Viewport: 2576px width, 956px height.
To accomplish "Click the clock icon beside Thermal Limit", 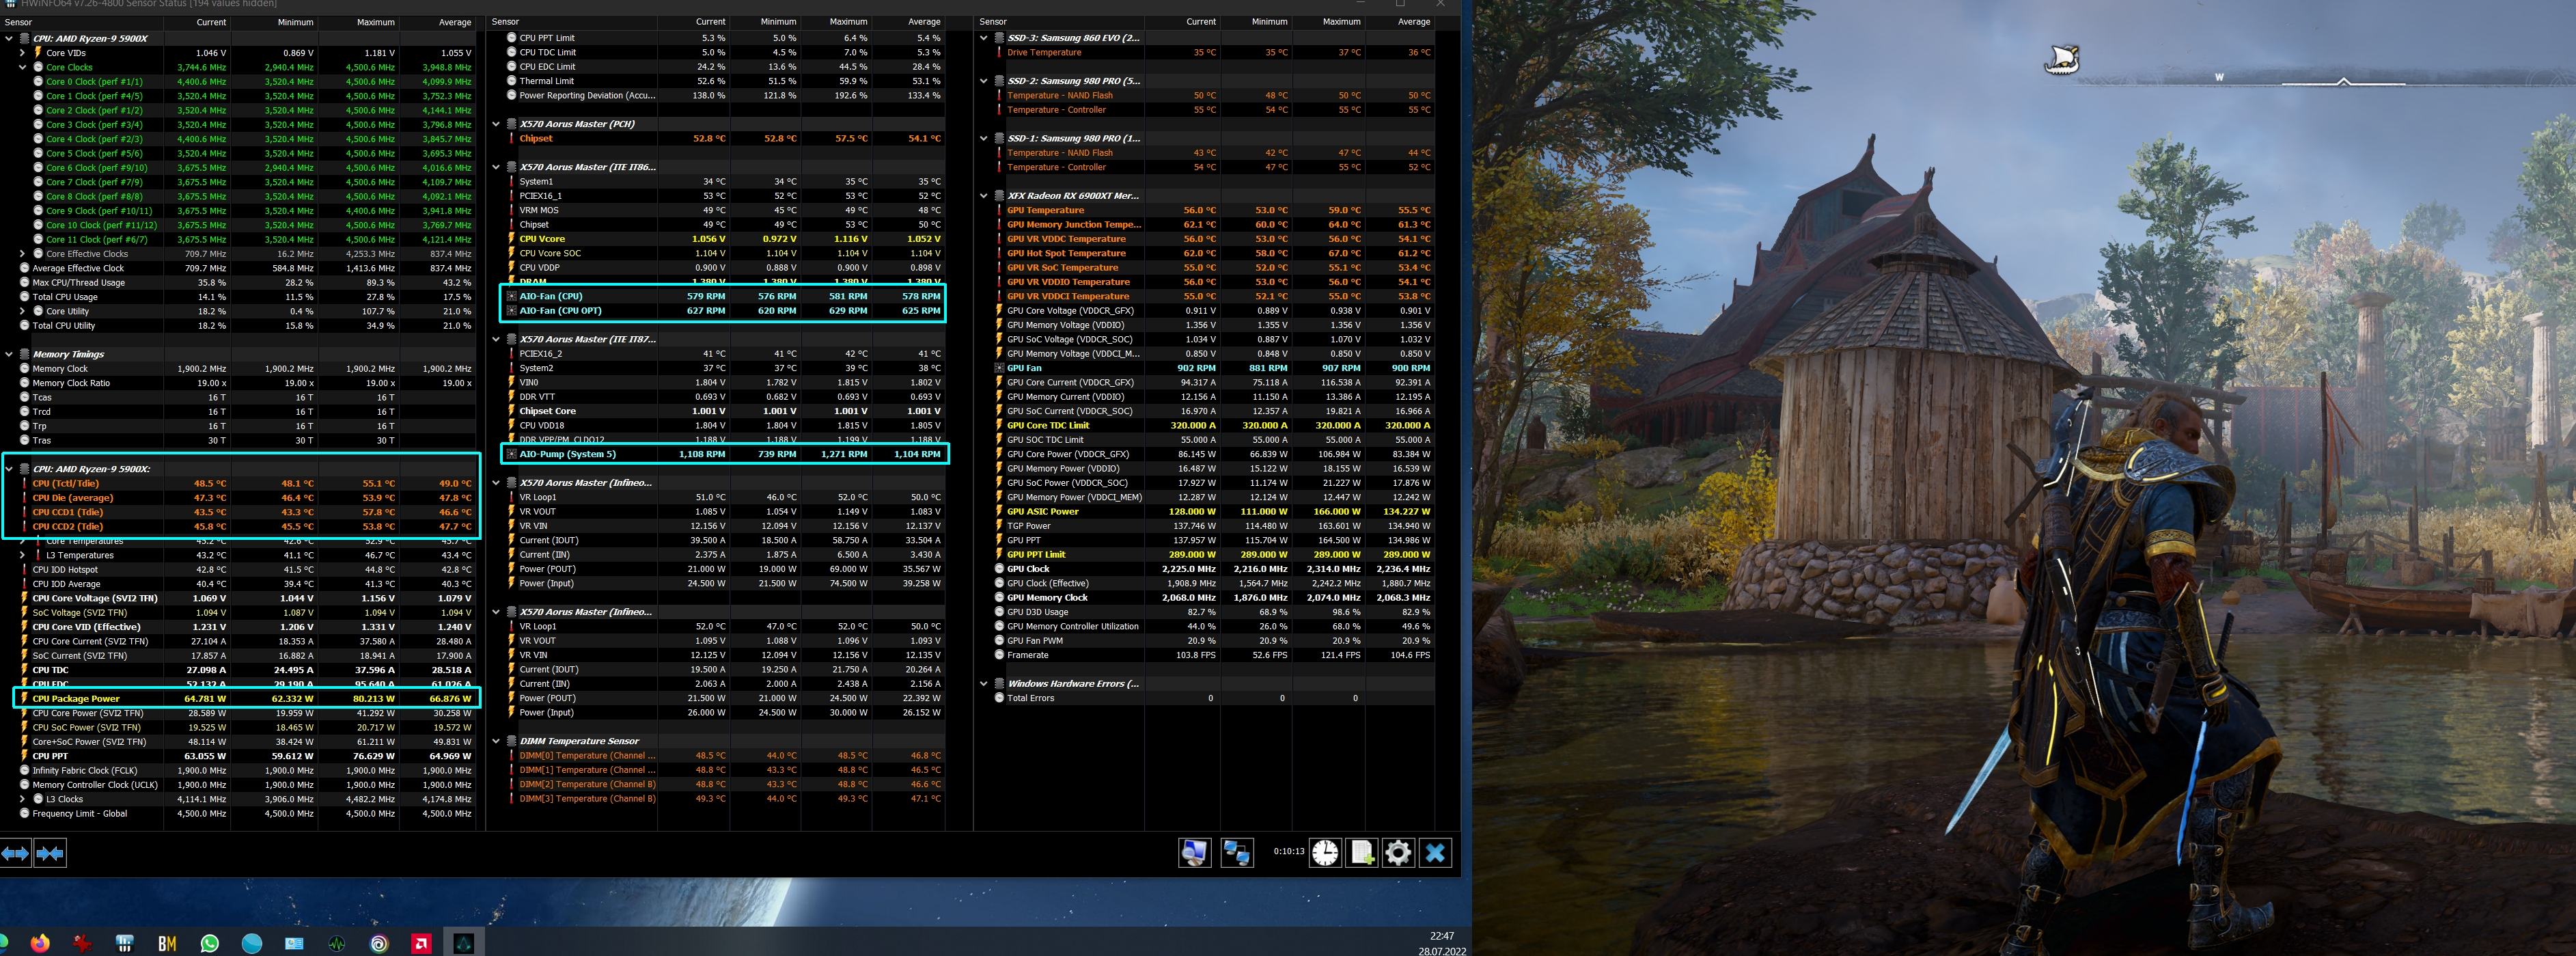I will (x=512, y=81).
